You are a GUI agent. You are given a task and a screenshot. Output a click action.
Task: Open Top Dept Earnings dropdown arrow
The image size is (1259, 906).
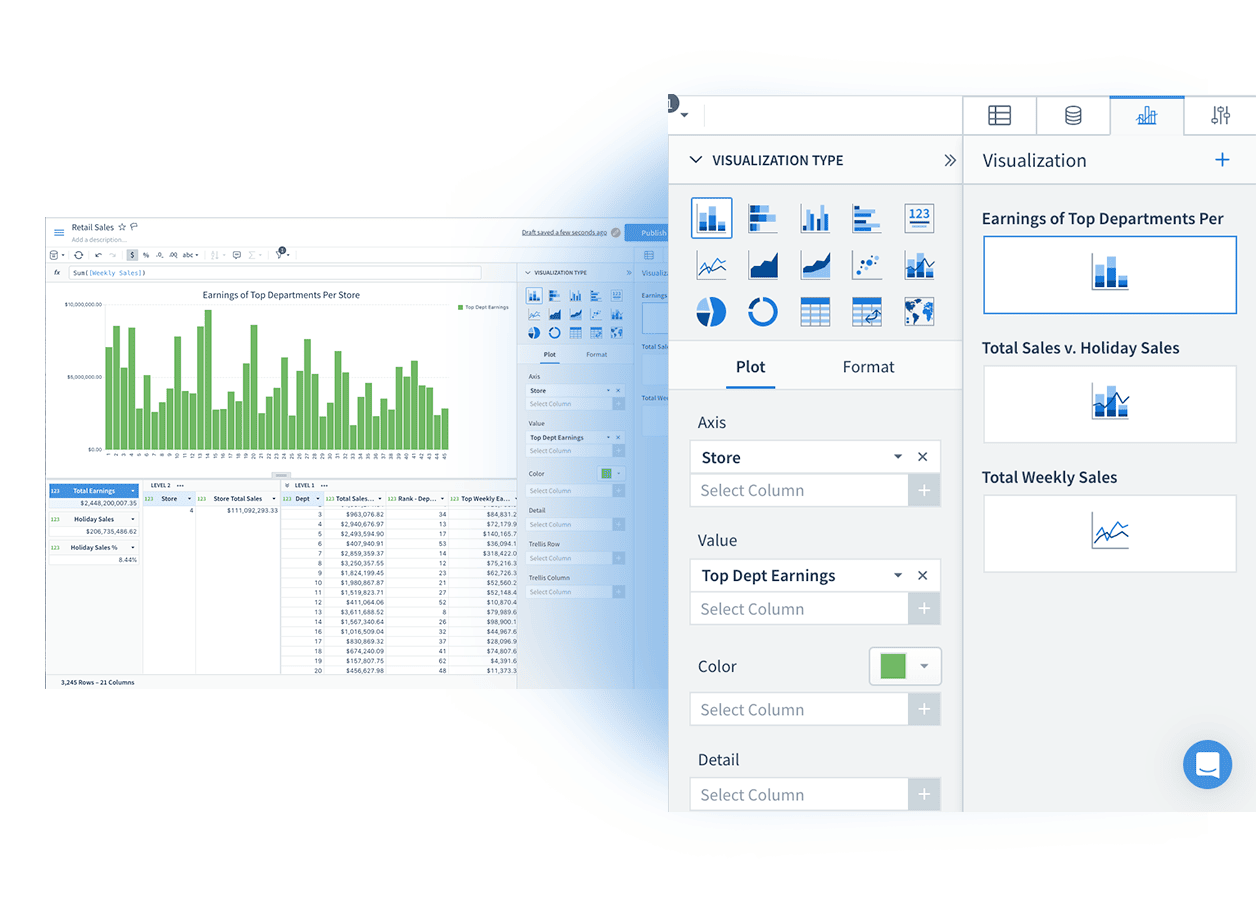click(898, 575)
